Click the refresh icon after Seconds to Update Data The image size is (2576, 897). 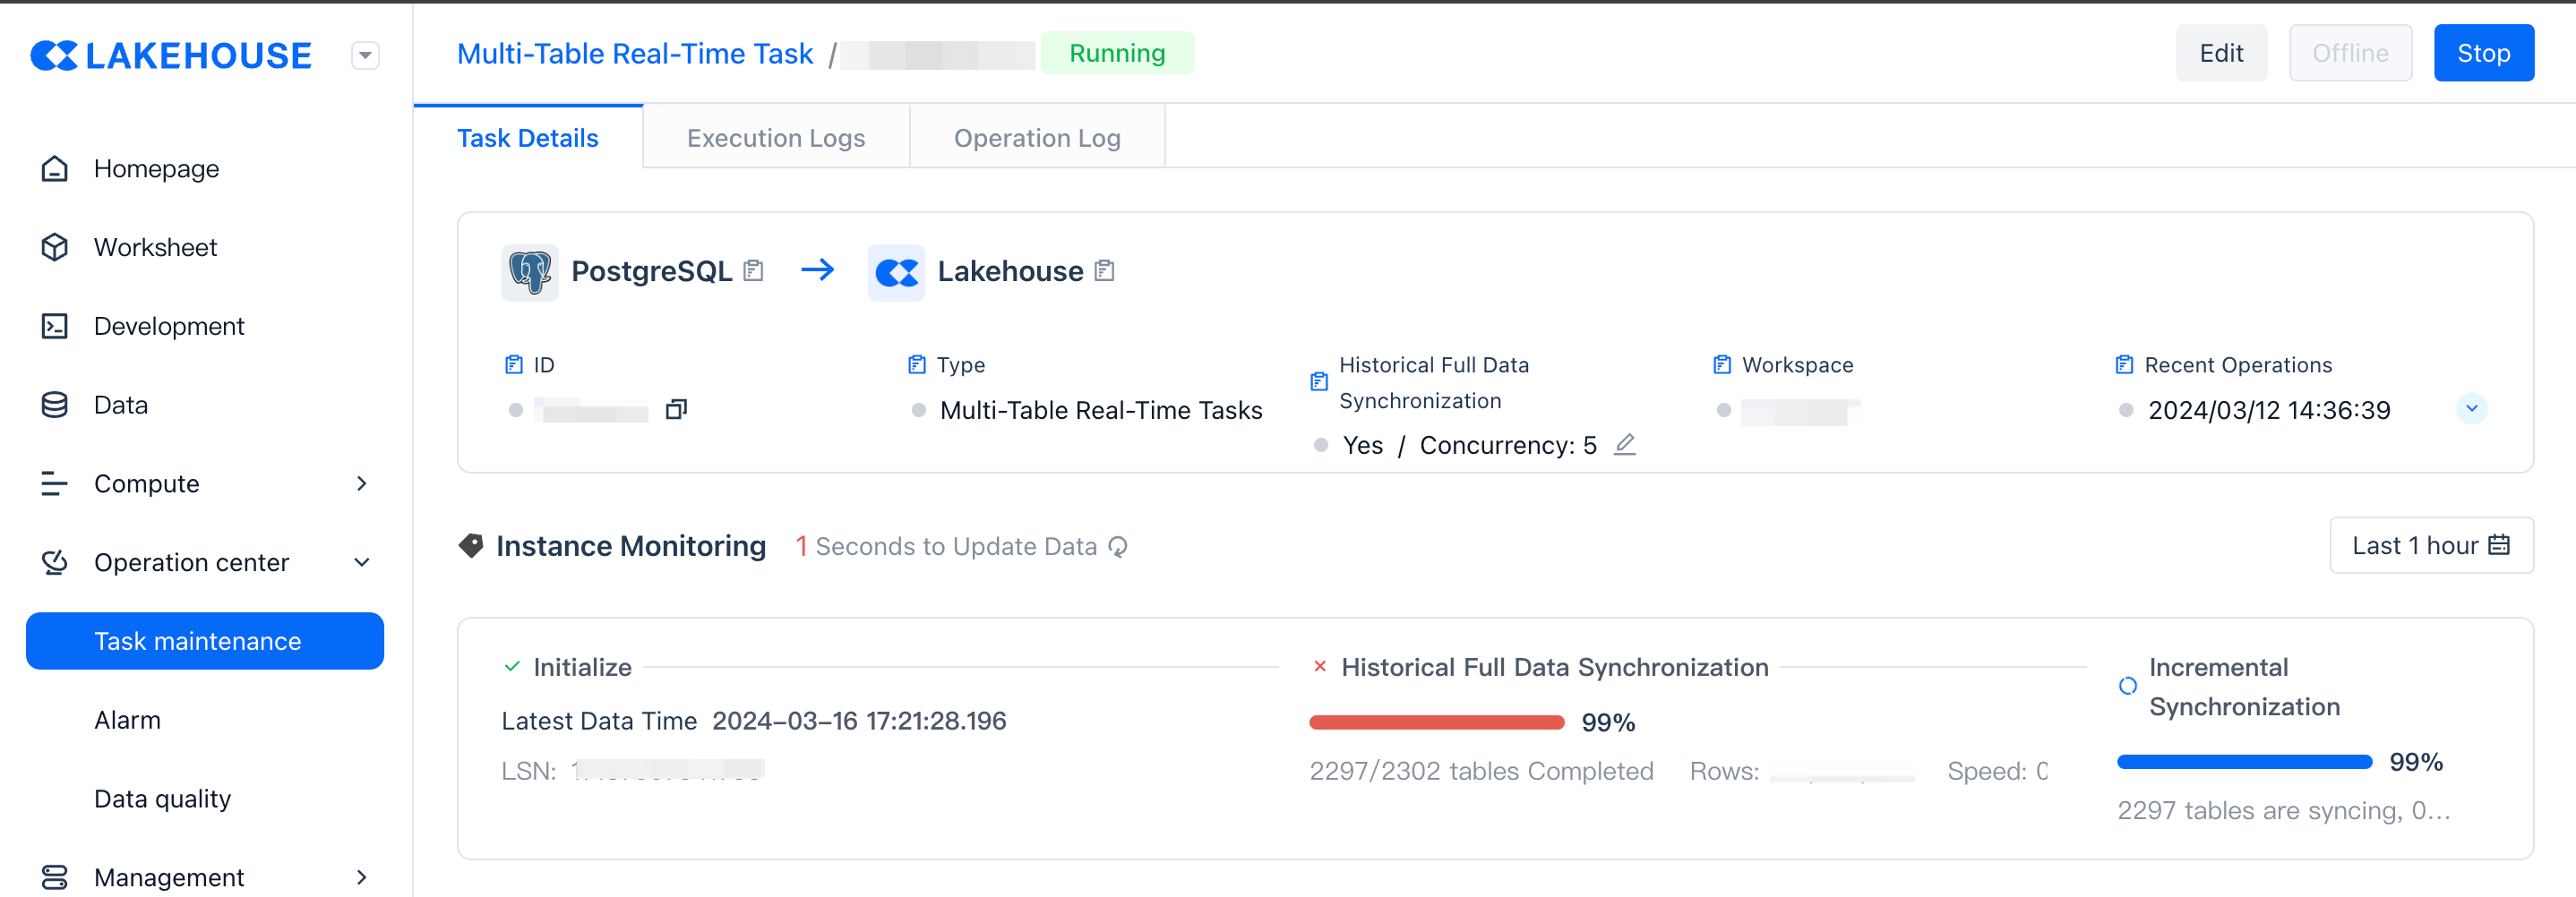[1118, 547]
